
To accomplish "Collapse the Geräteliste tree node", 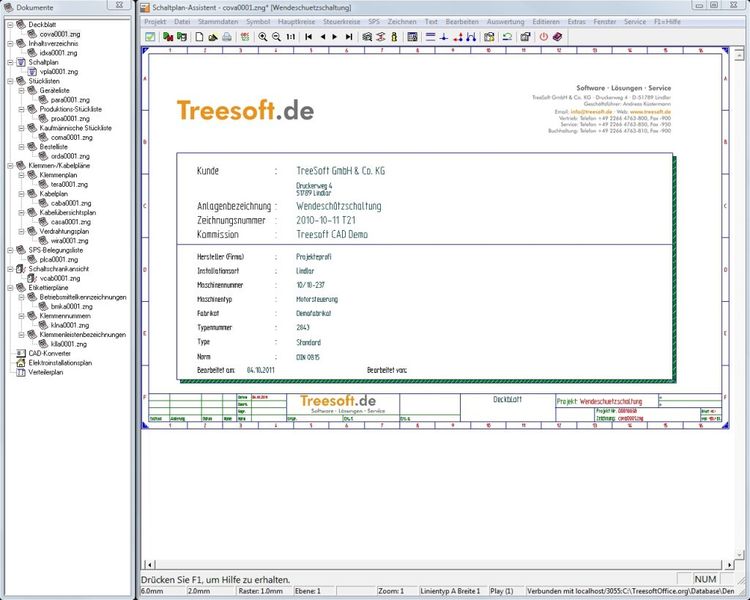I will coord(22,90).
